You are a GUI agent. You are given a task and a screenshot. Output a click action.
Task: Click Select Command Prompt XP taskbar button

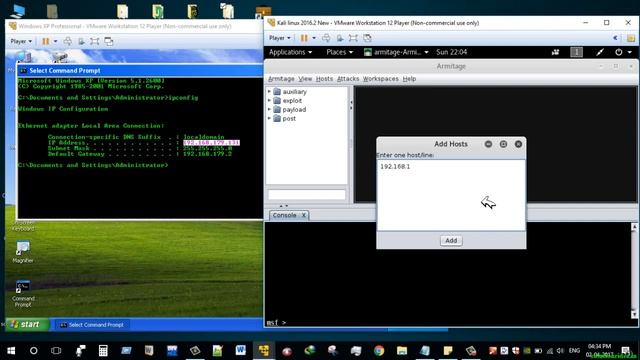tap(92, 325)
